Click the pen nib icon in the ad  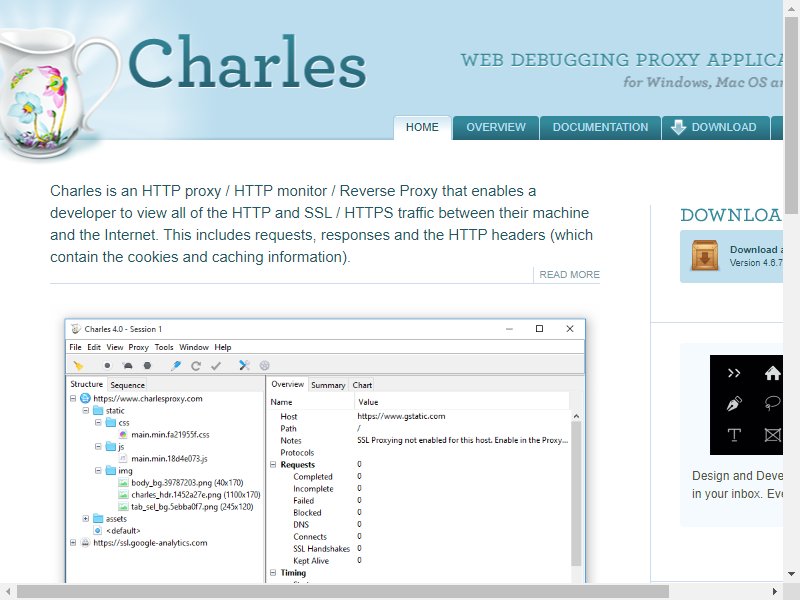pyautogui.click(x=734, y=404)
